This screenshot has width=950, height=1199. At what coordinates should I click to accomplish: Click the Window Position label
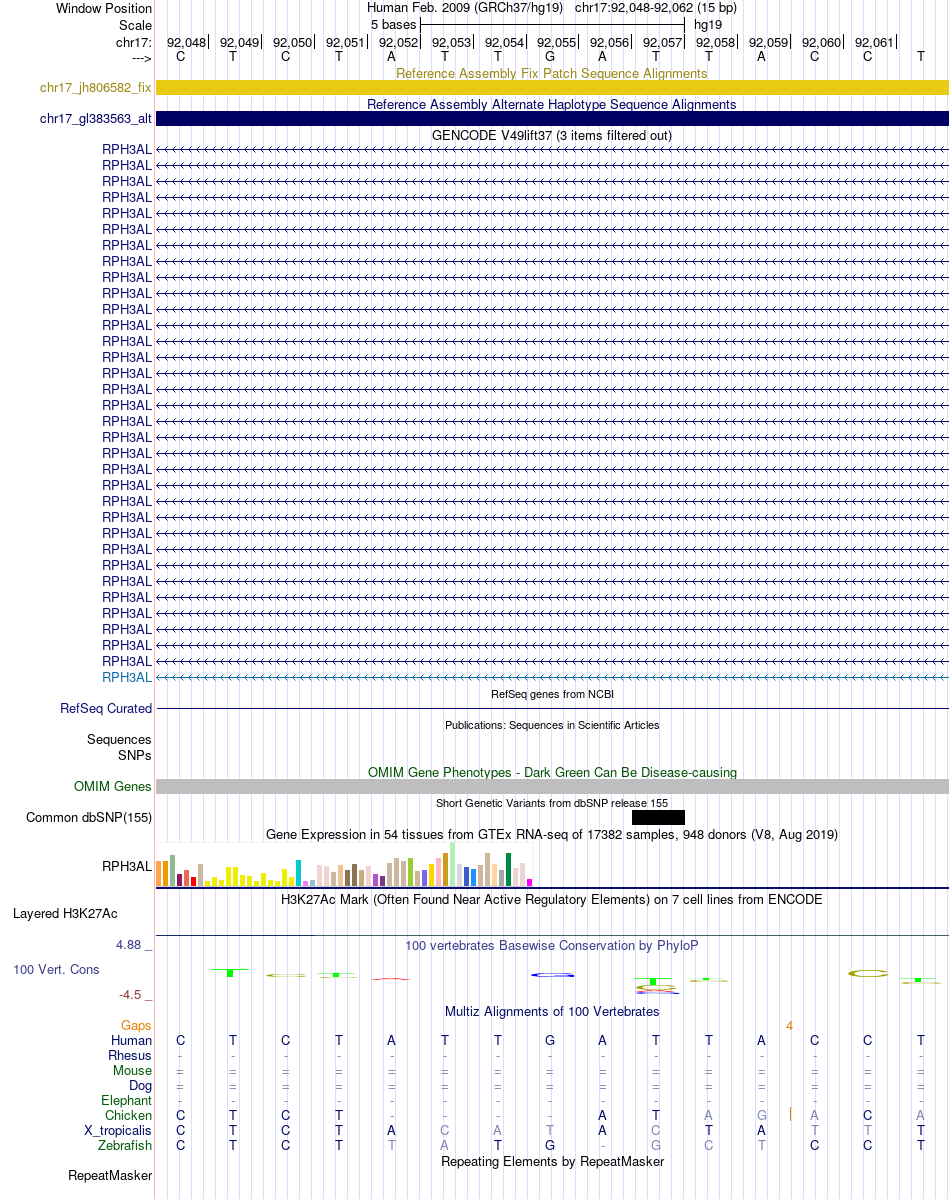pyautogui.click(x=104, y=8)
